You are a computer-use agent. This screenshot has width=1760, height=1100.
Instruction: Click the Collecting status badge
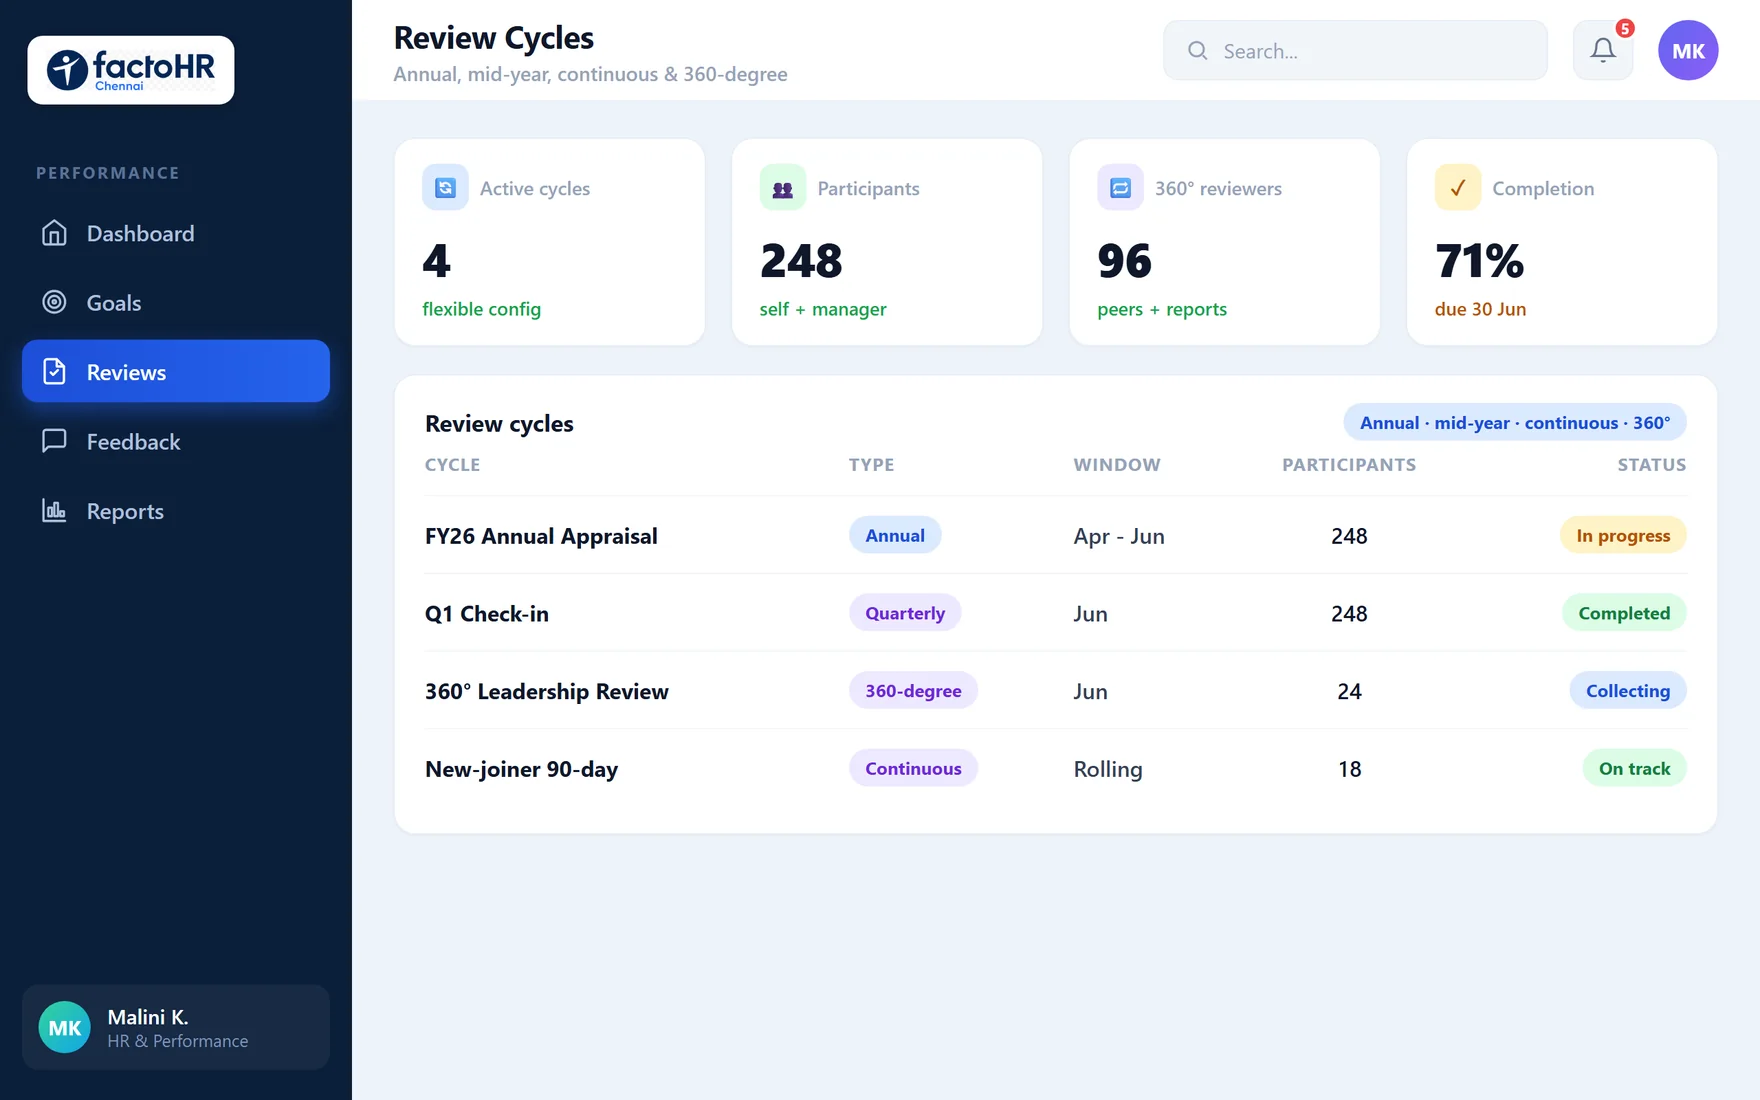coord(1628,690)
